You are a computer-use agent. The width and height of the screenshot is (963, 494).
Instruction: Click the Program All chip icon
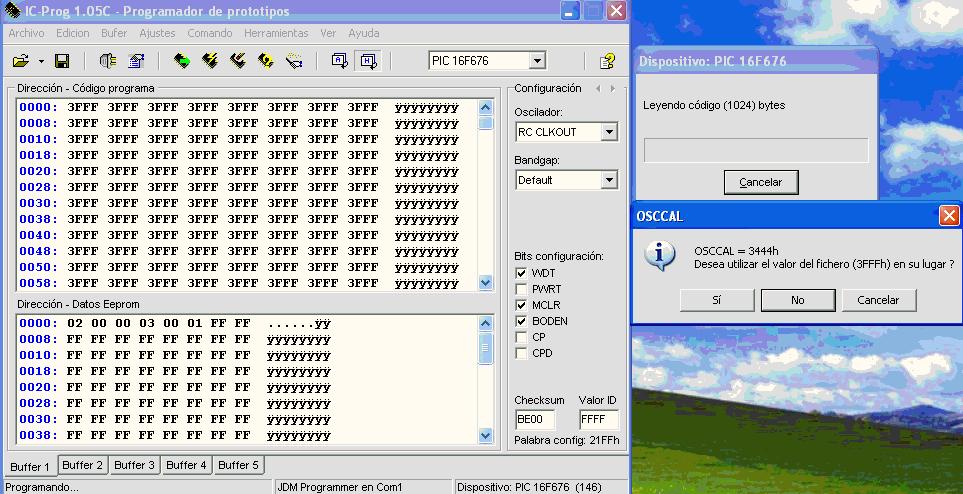click(x=210, y=61)
